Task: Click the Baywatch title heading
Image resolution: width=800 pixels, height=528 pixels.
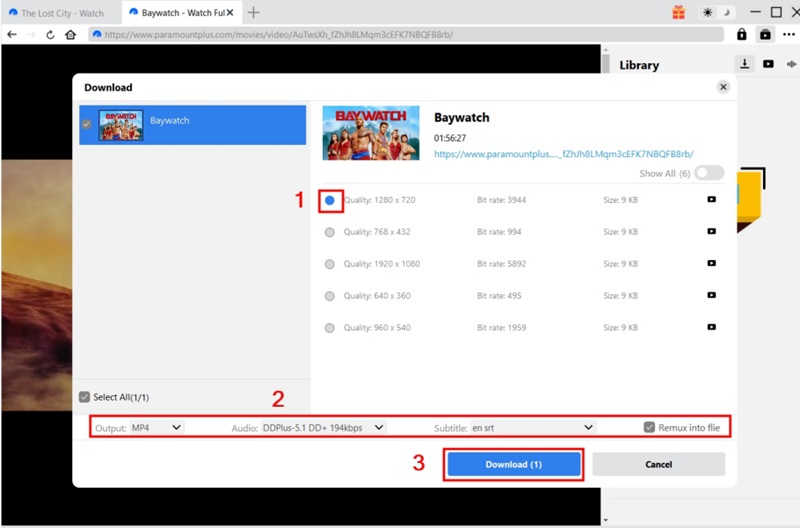Action: (461, 117)
